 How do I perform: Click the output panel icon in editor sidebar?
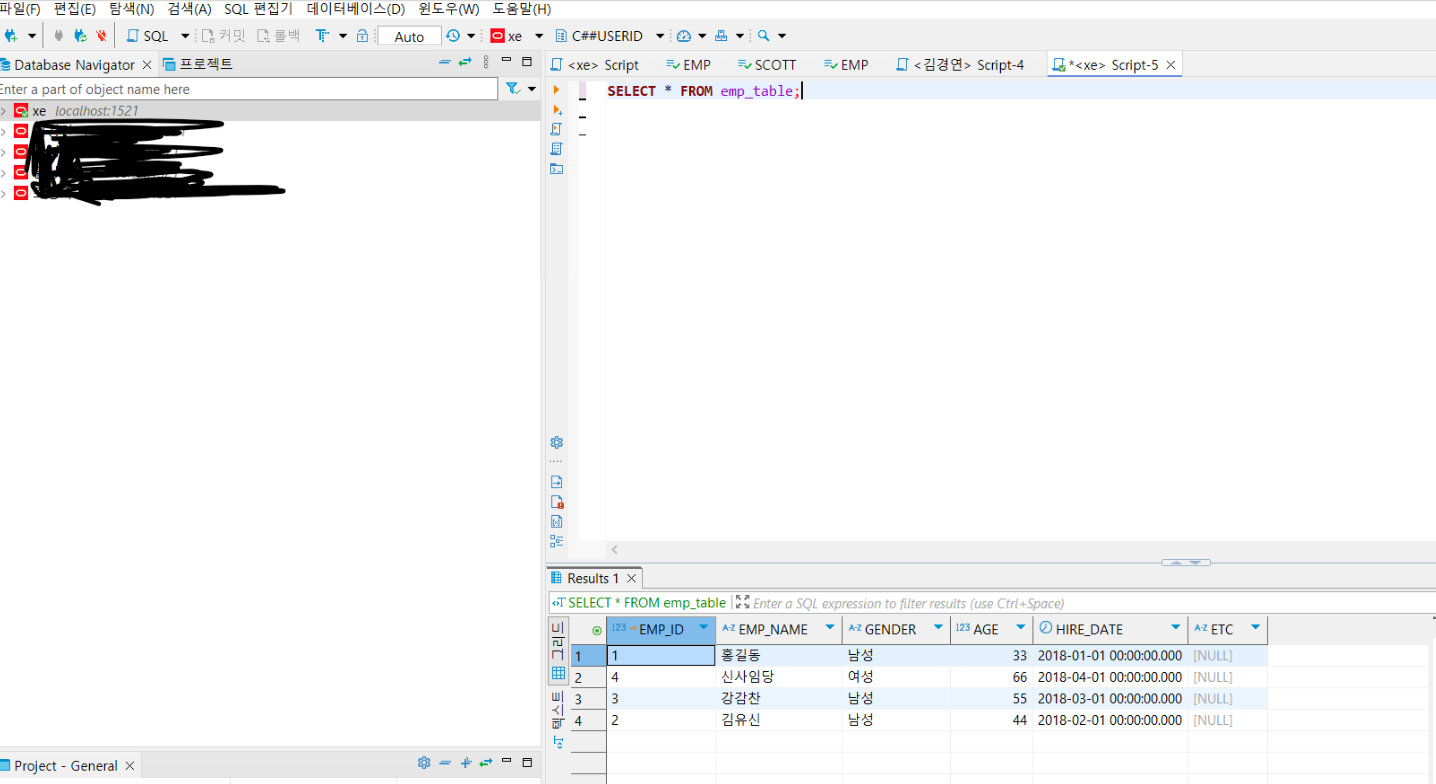click(x=557, y=482)
